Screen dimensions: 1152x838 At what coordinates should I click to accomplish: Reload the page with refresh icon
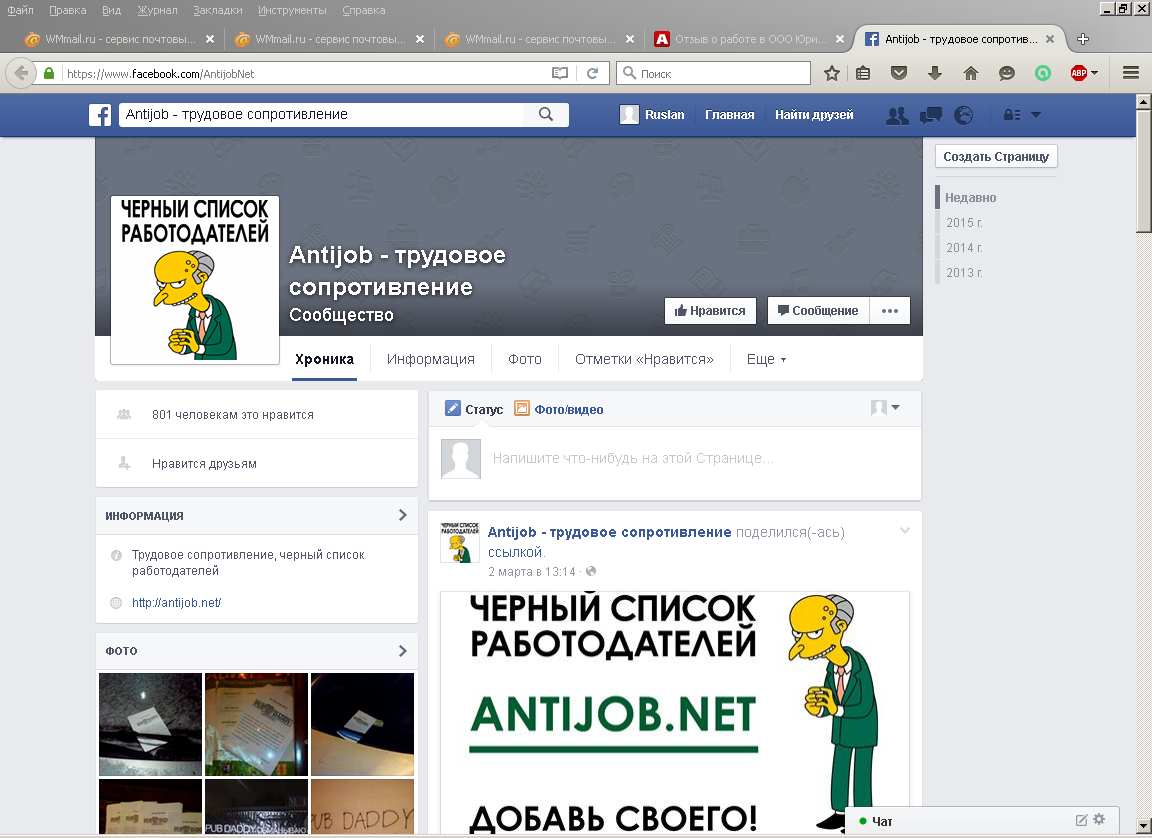(x=592, y=73)
